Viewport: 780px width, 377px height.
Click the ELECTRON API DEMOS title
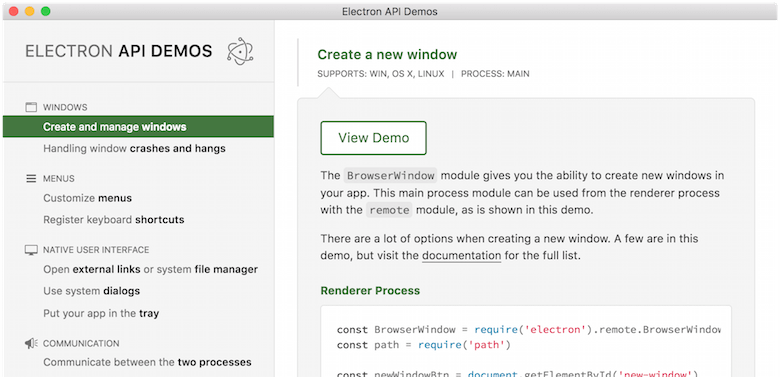119,51
